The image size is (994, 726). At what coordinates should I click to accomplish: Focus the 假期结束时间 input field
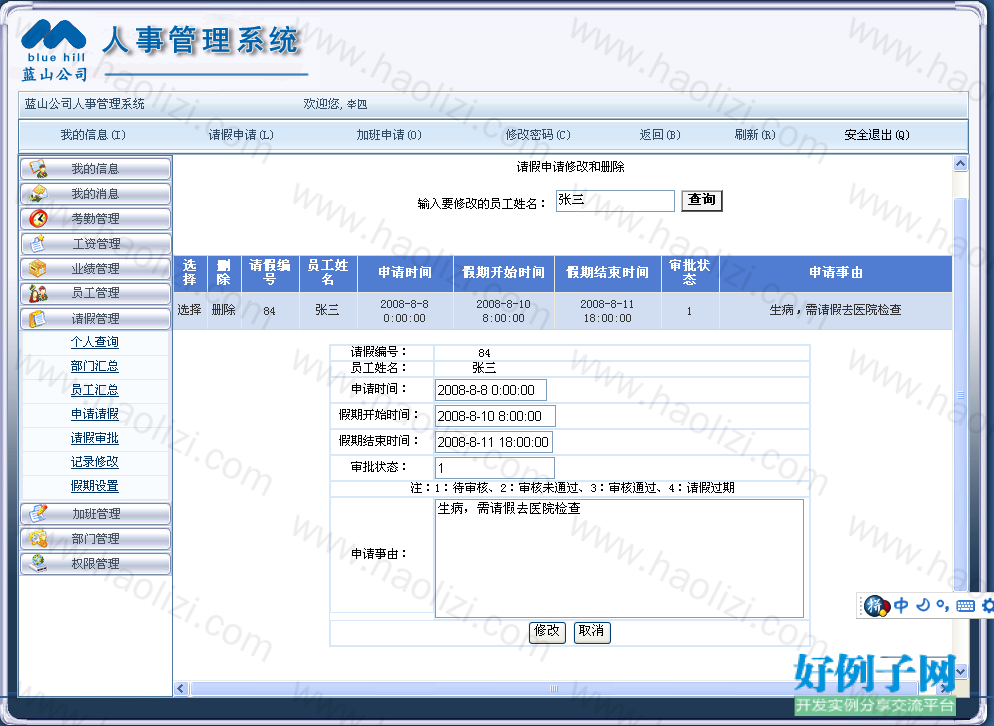[493, 442]
